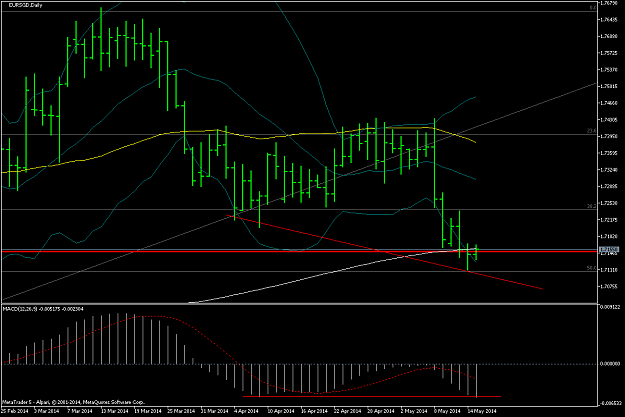Click the MACD indicator label text

43,309
